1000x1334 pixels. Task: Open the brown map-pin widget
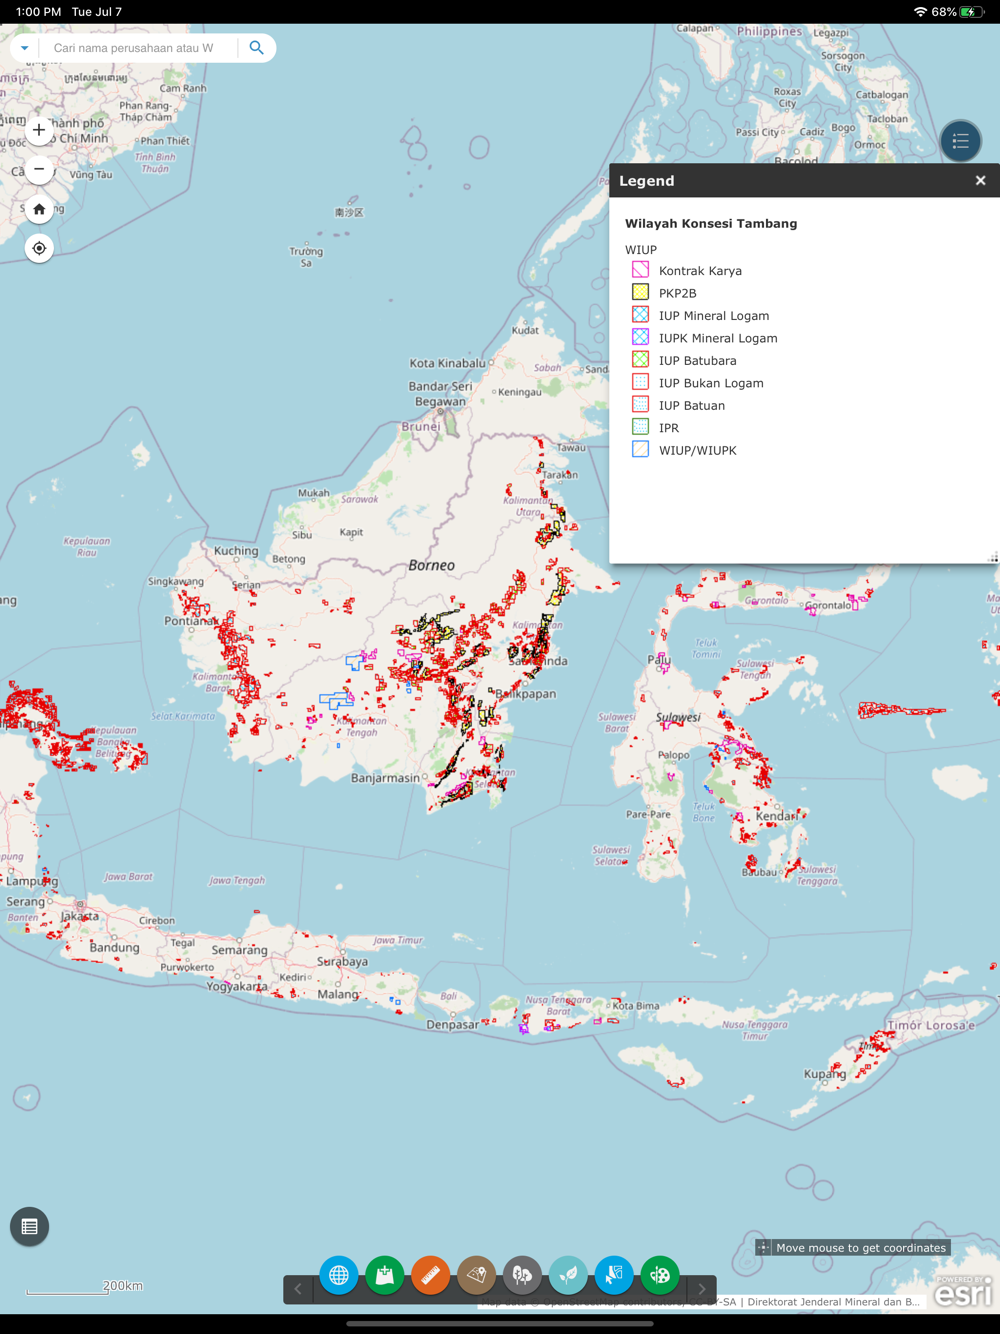point(477,1275)
